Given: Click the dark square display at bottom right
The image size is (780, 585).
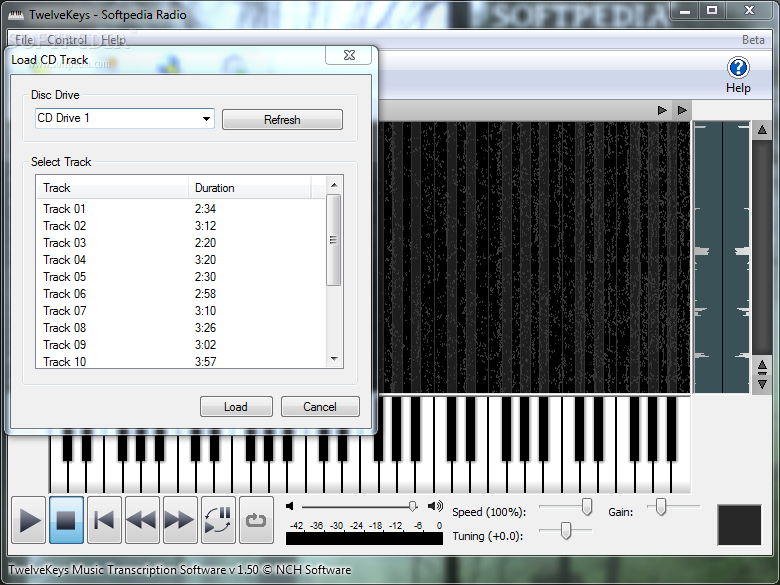Looking at the screenshot, I should click(739, 525).
